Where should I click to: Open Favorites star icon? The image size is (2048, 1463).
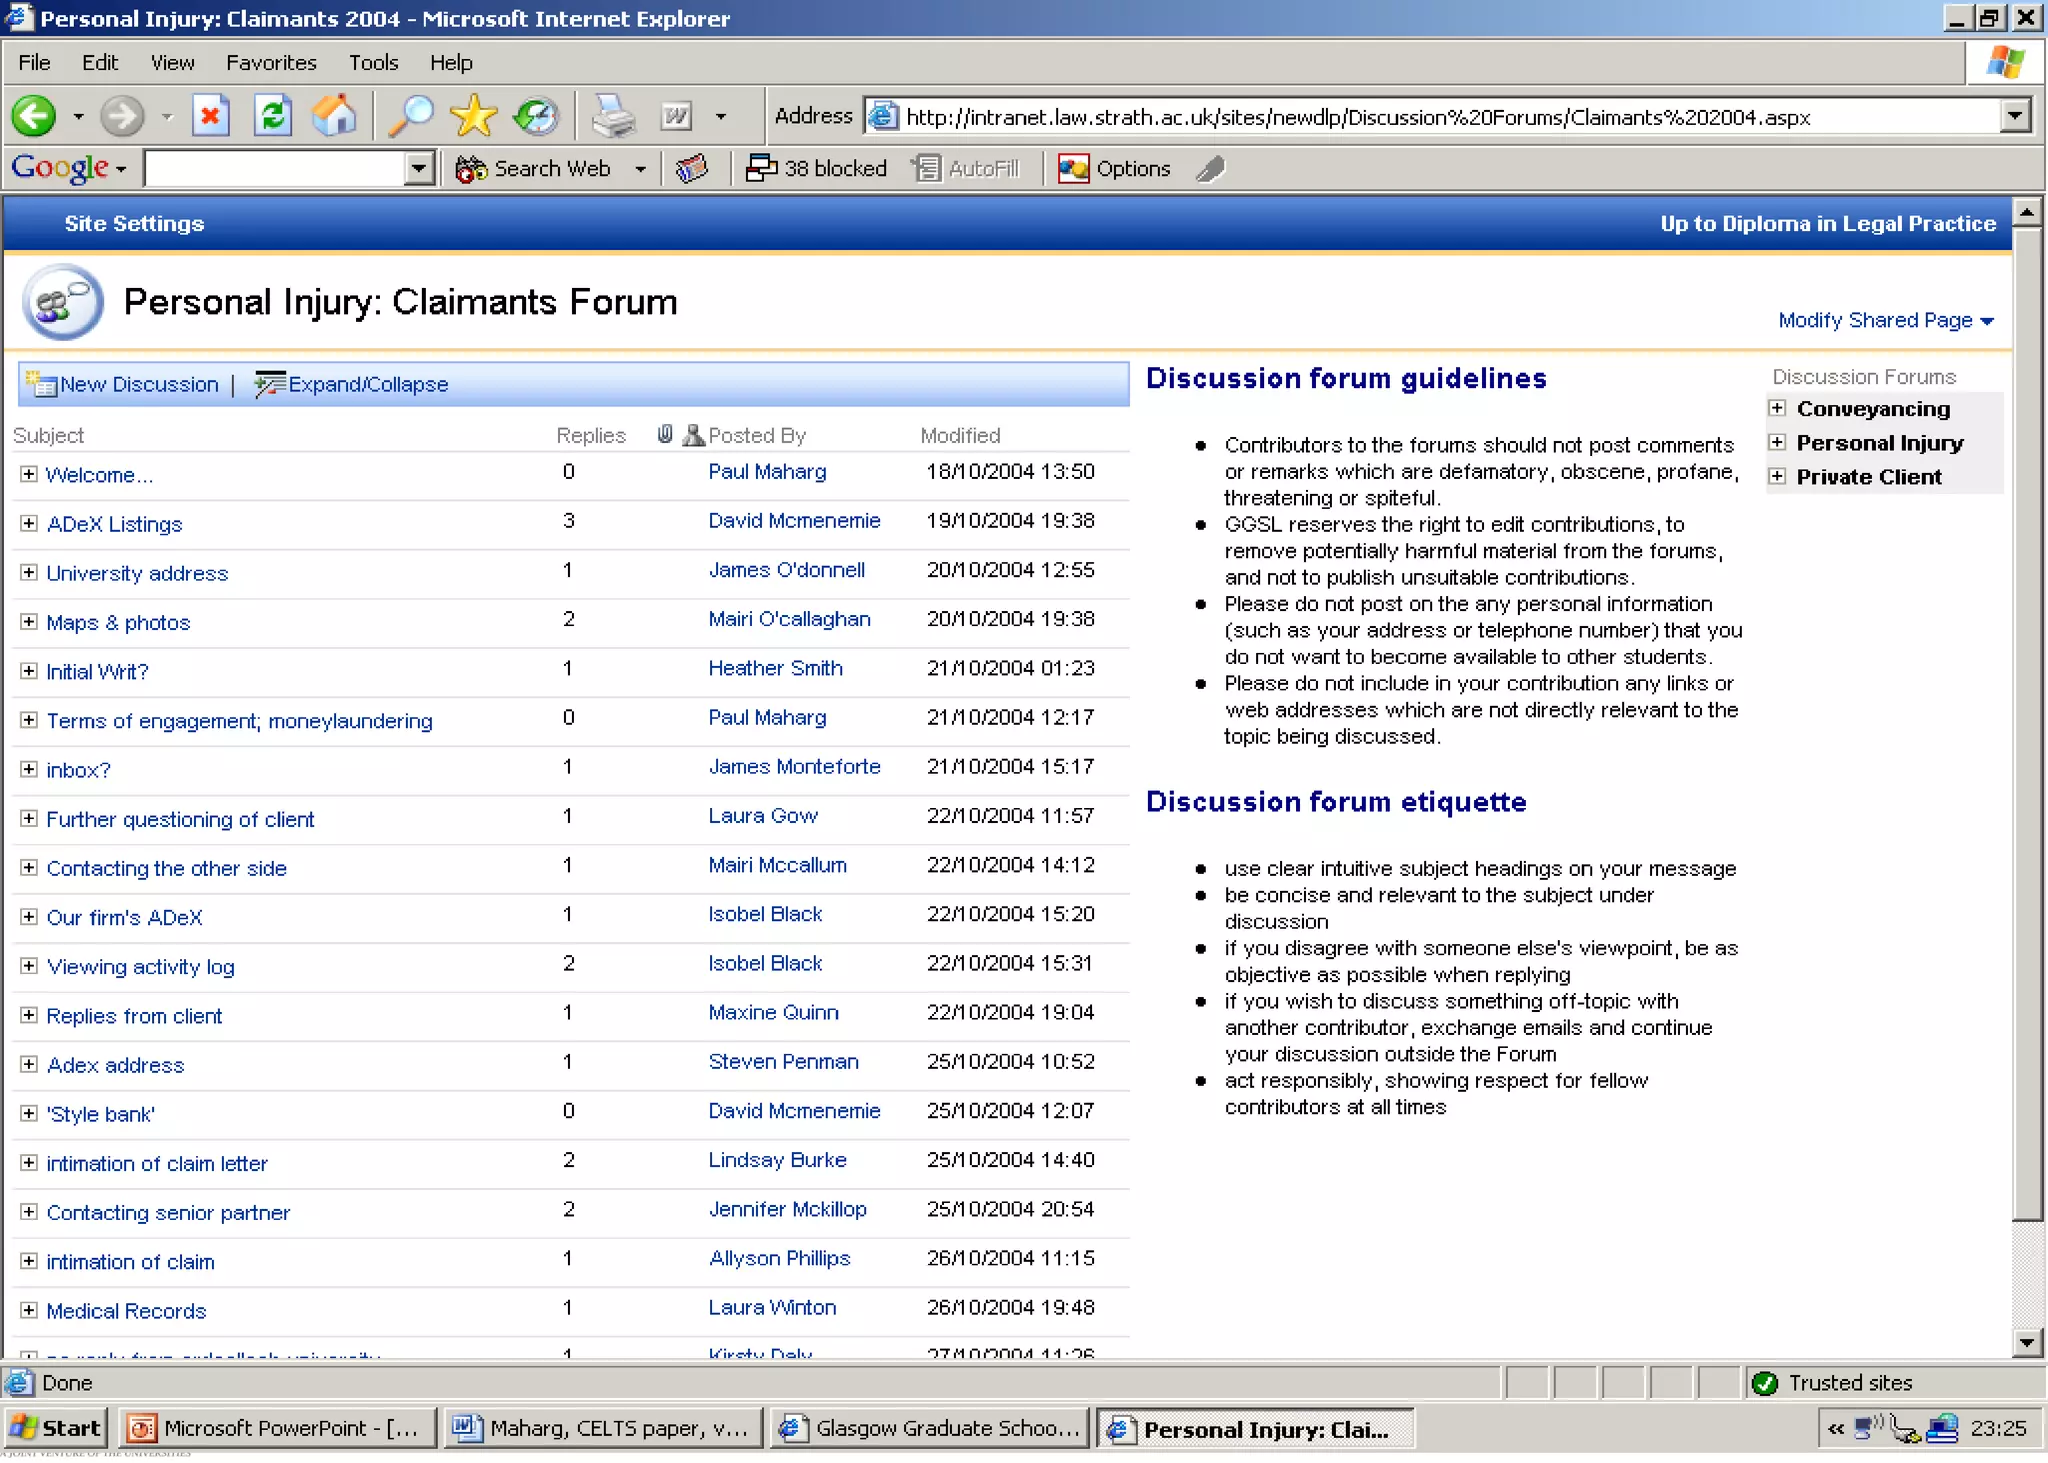pos(473,117)
